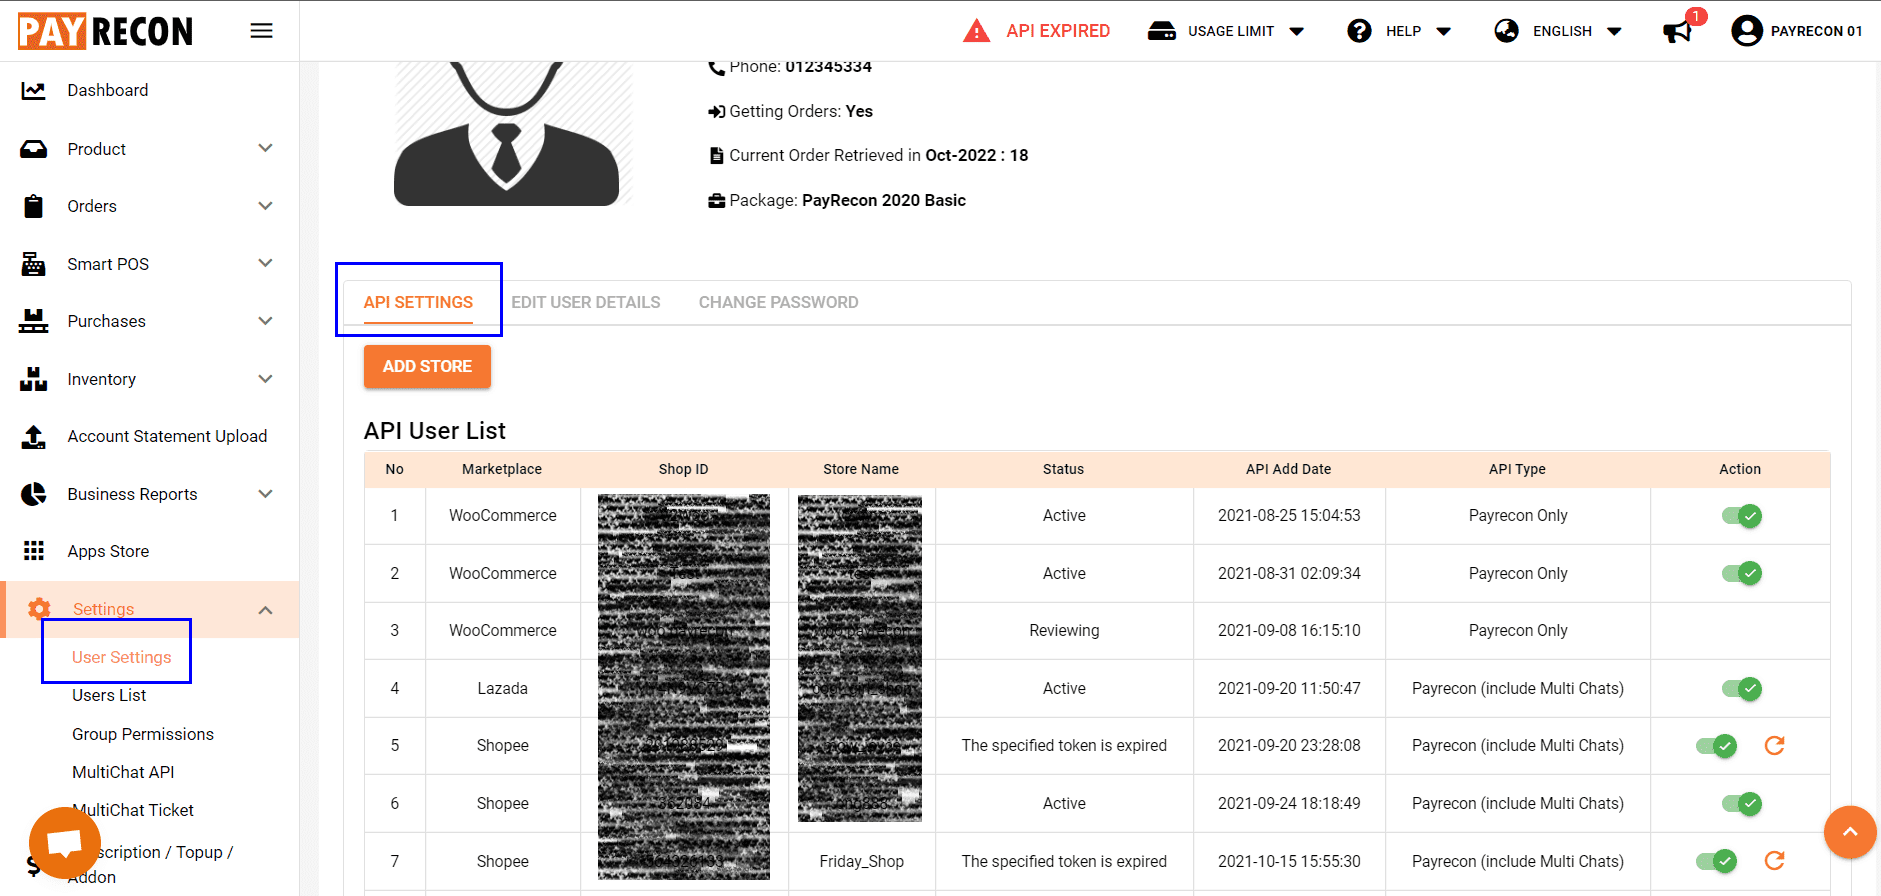Collapse the Settings submenu chevron
This screenshot has height=896, width=1881.
coord(265,610)
